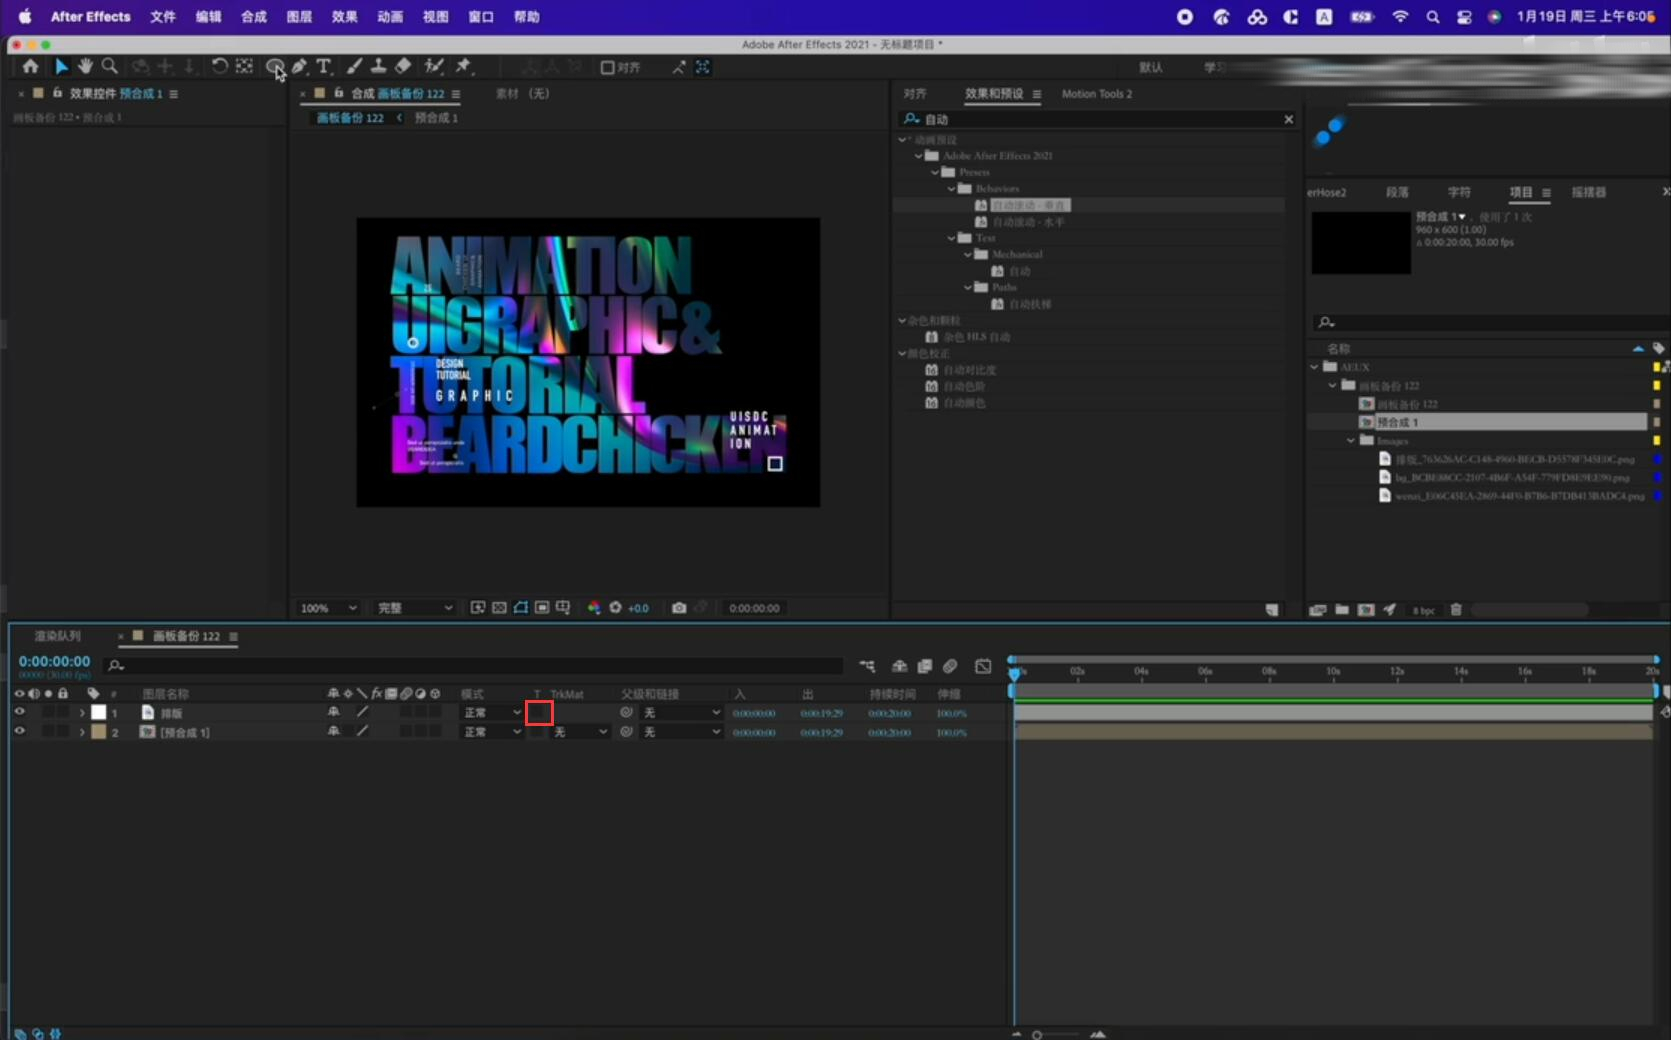This screenshot has height=1040, width=1671.
Task: Open blend mode dropdown for layer 2
Action: pyautogui.click(x=492, y=732)
